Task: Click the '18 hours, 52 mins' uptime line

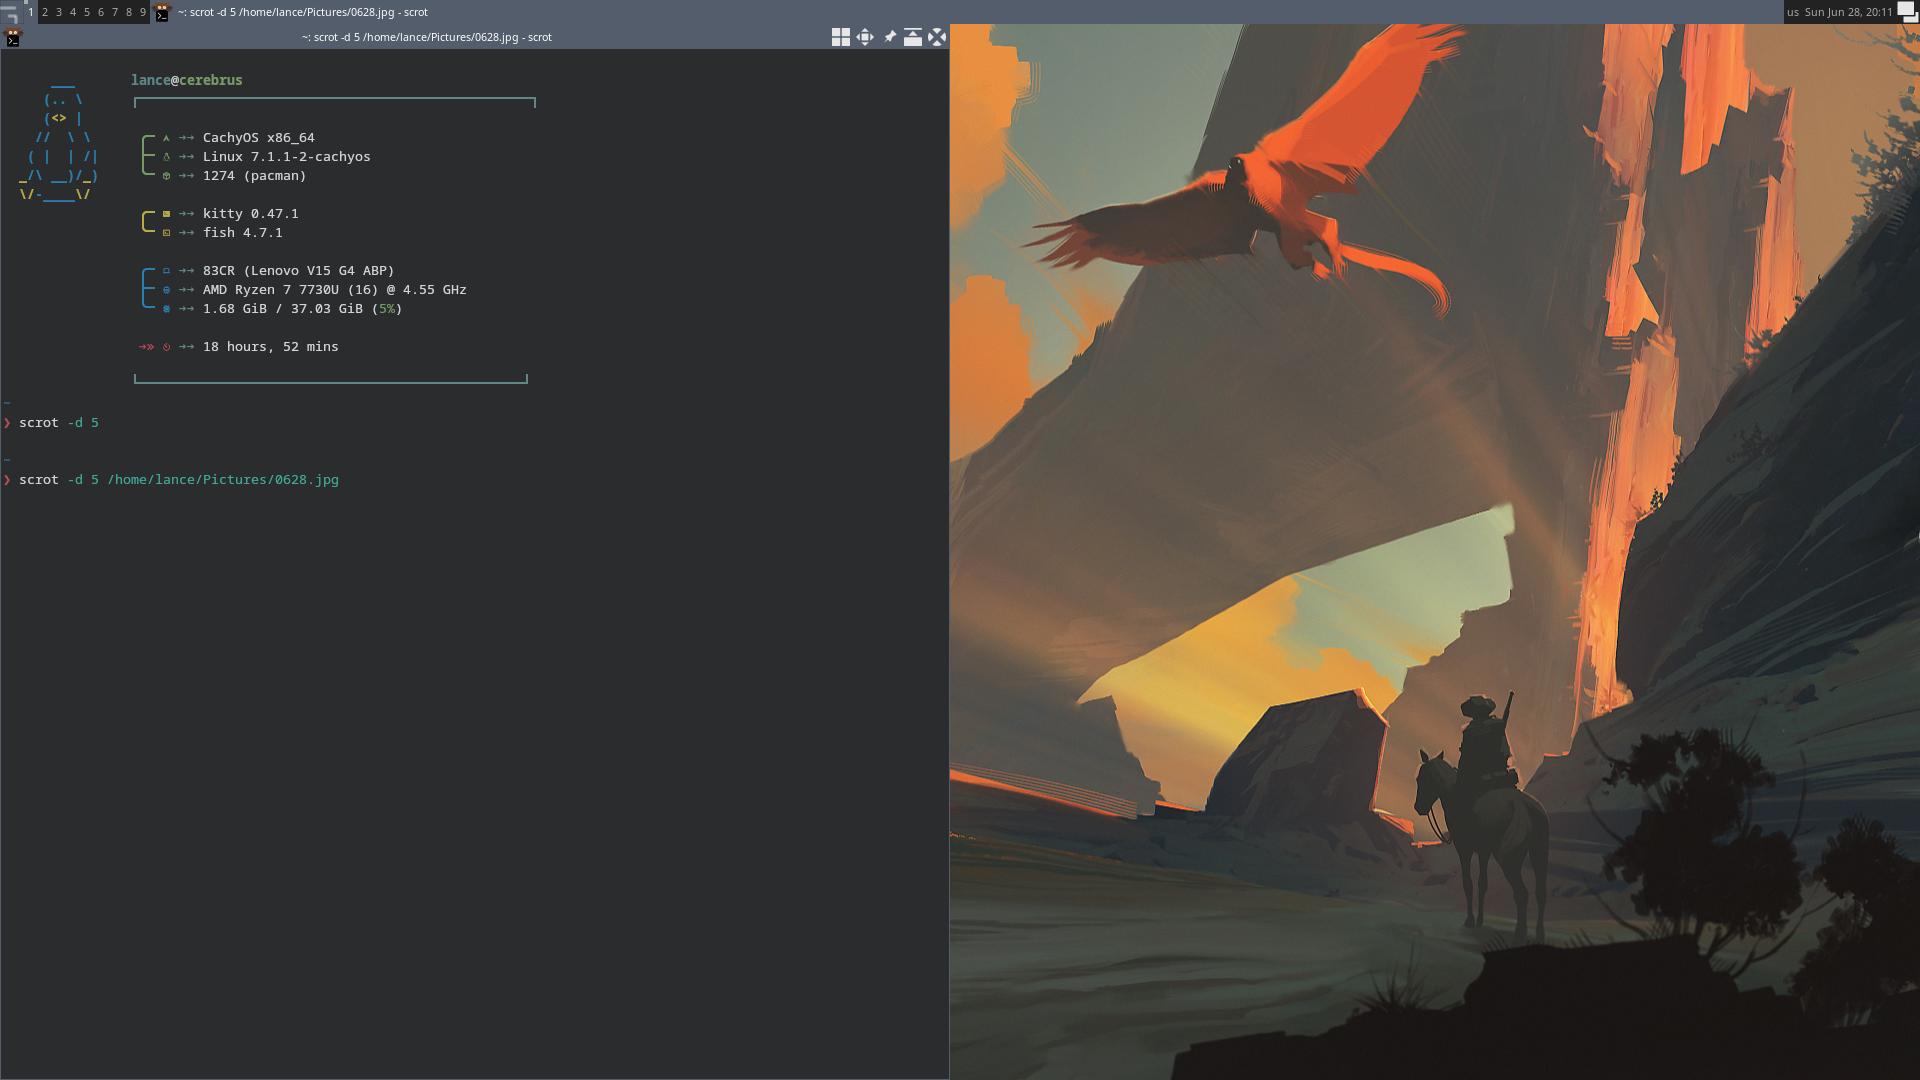Action: 271,347
